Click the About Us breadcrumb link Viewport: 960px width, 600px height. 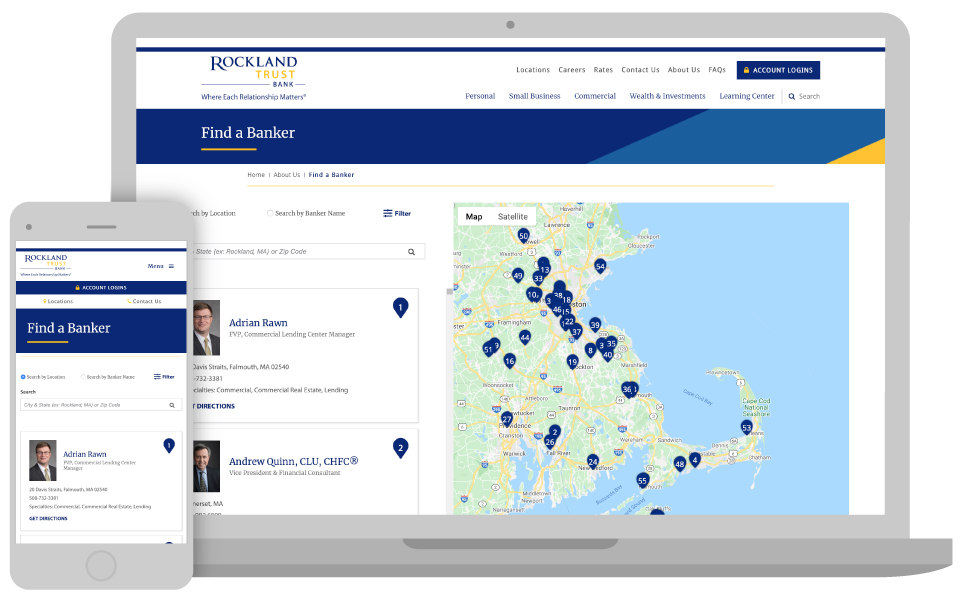tap(287, 175)
